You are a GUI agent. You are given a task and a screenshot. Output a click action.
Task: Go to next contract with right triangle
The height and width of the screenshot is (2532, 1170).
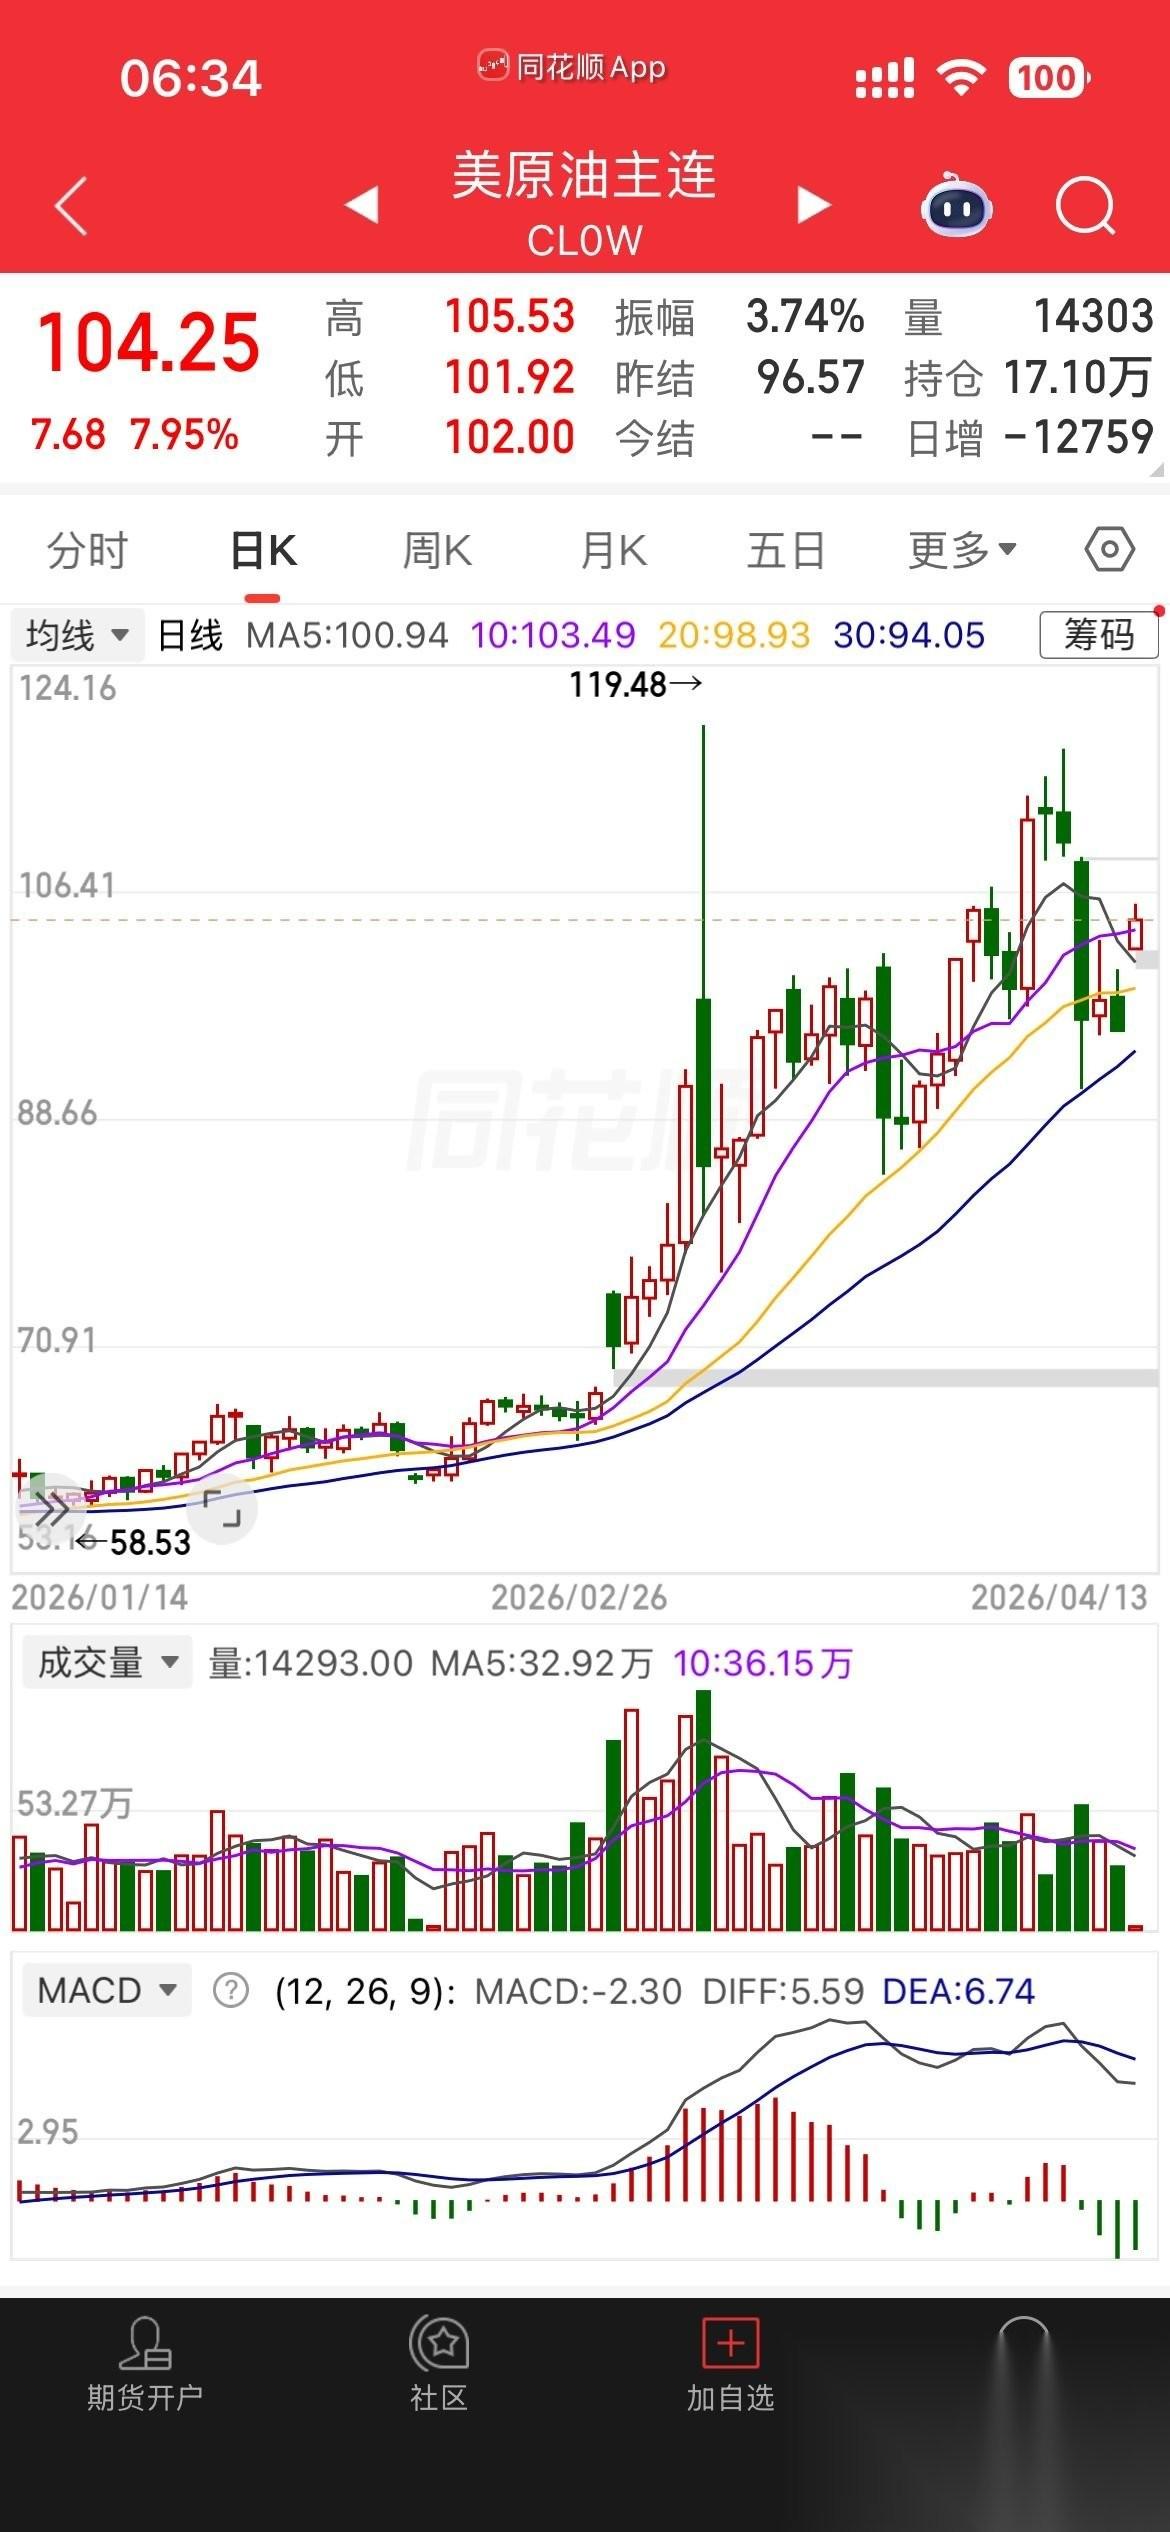point(814,205)
